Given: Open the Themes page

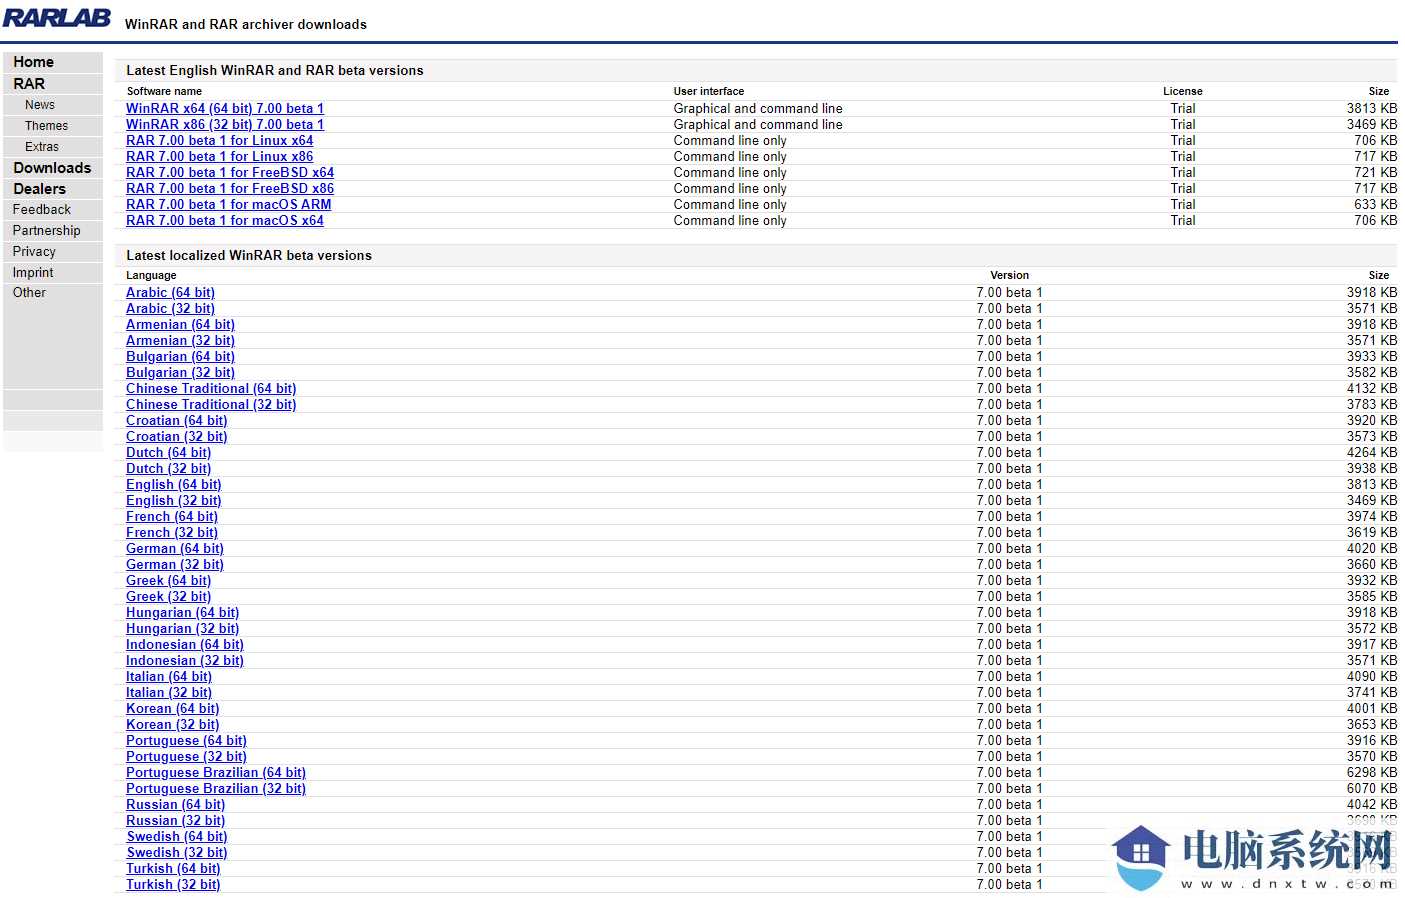Looking at the screenshot, I should click(x=47, y=126).
